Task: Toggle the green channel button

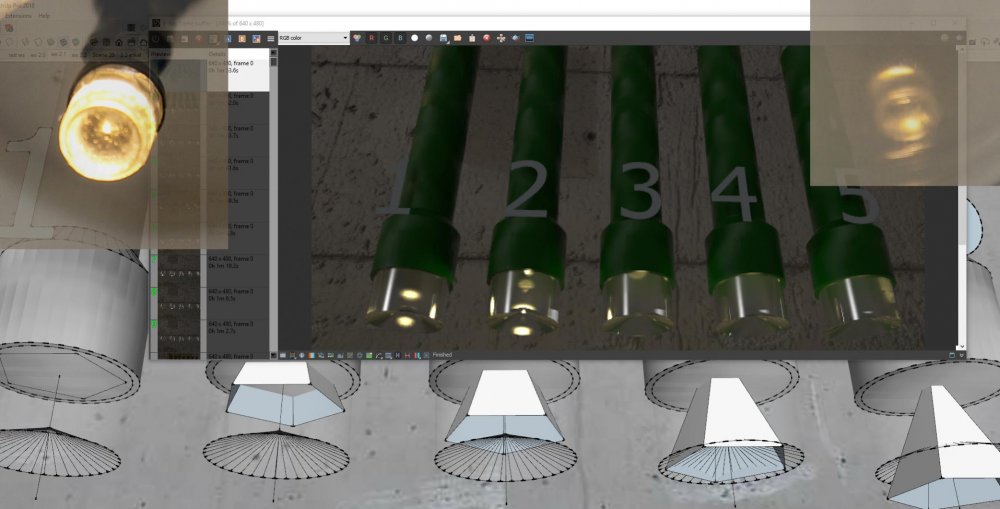Action: pyautogui.click(x=386, y=38)
